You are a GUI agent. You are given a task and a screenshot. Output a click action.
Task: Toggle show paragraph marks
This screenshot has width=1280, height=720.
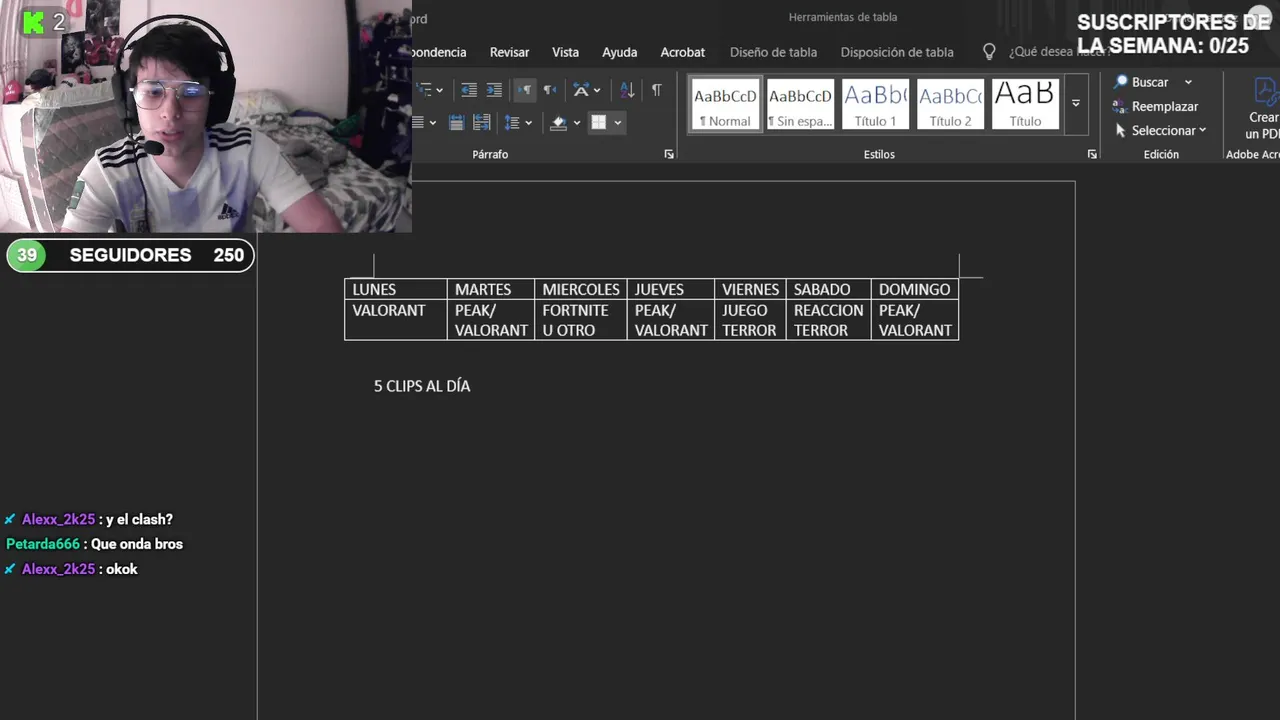click(656, 90)
